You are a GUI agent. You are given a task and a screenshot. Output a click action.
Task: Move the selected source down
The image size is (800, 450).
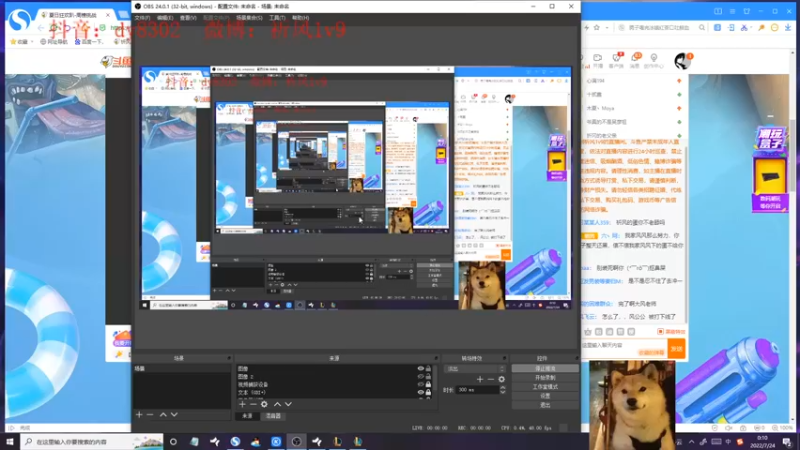pyautogui.click(x=288, y=404)
